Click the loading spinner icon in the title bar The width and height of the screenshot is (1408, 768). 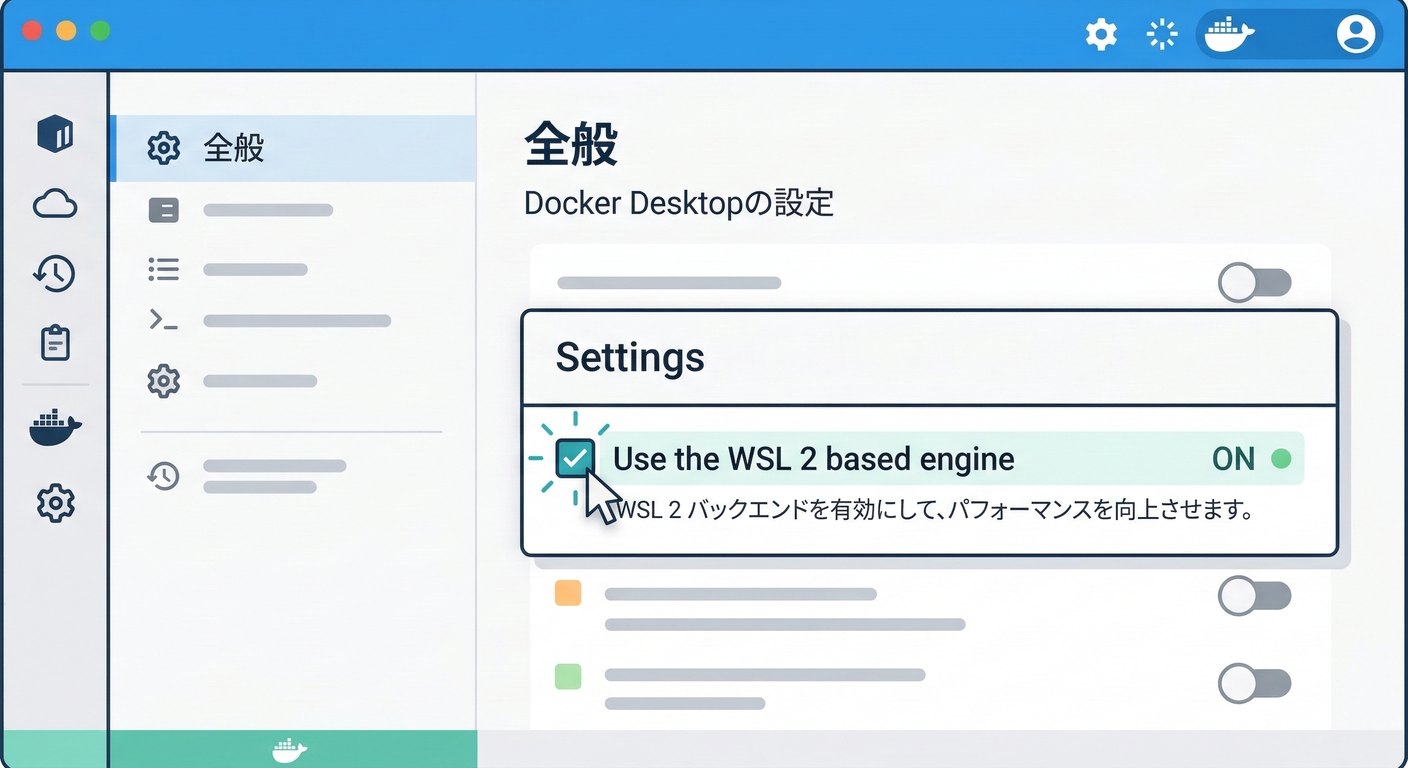pyautogui.click(x=1161, y=33)
